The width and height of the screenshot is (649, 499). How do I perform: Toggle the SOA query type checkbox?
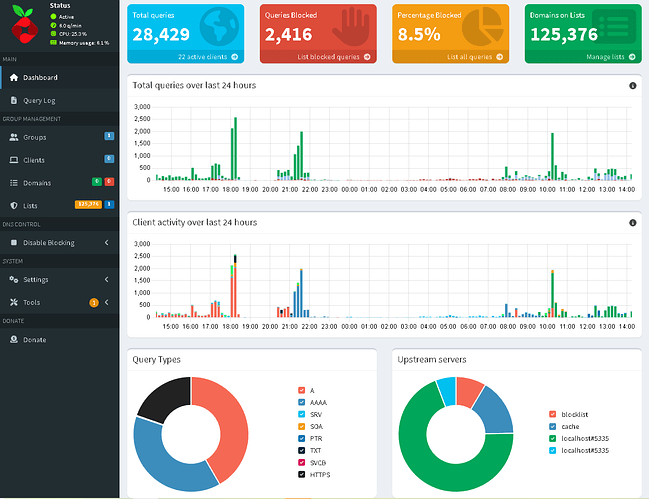pos(301,426)
